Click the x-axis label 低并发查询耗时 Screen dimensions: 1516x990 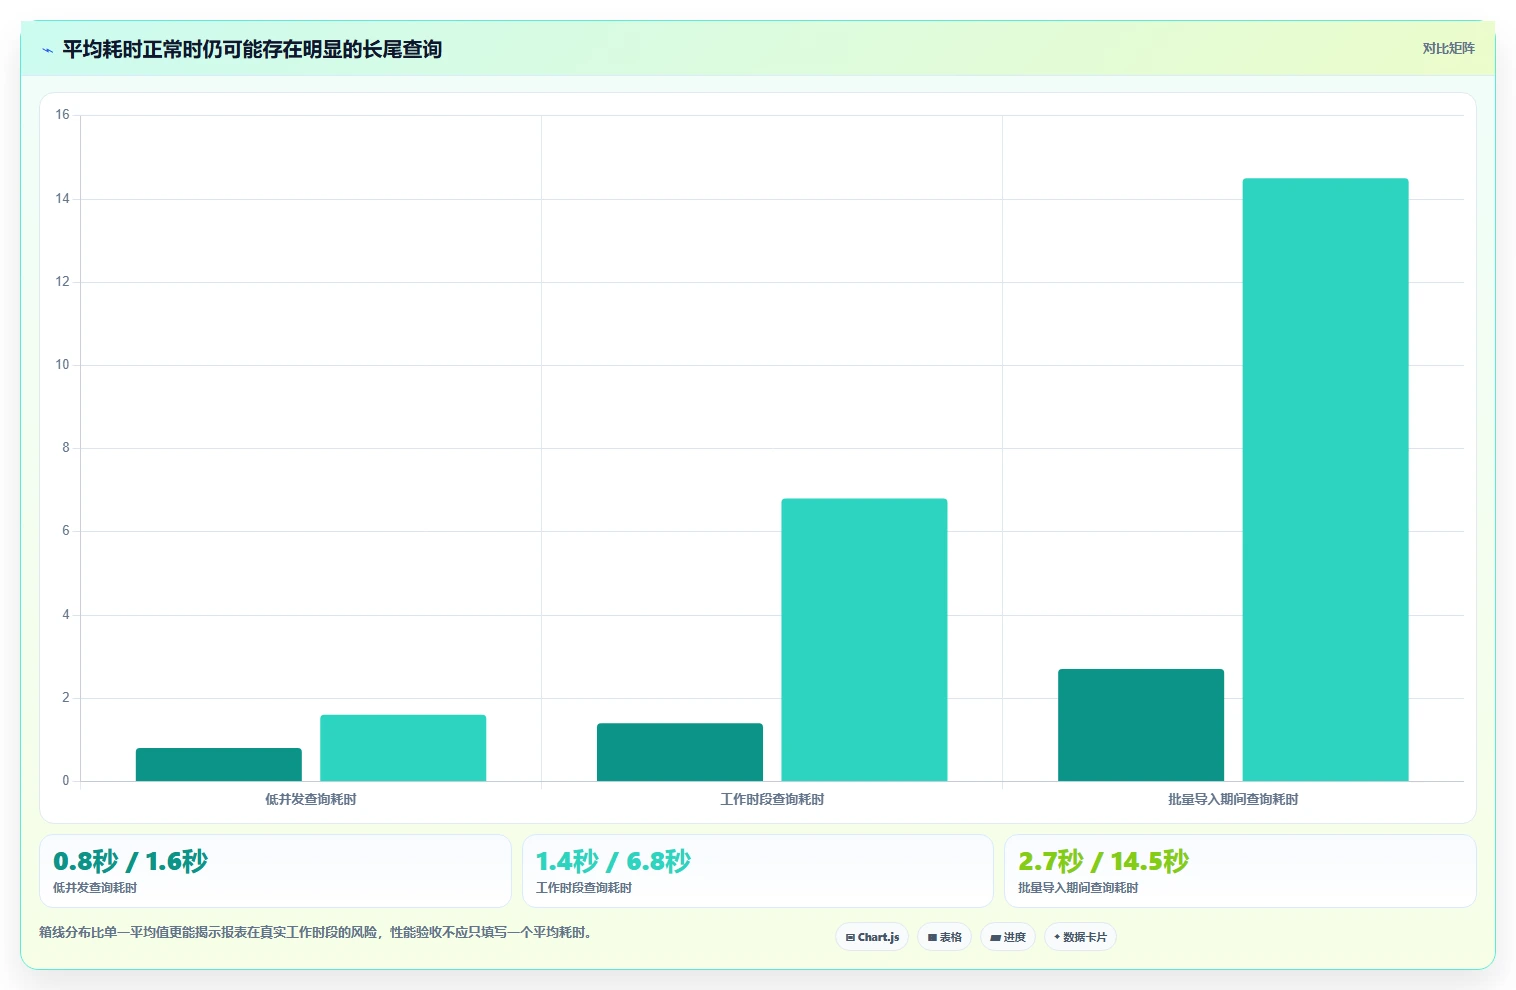[x=311, y=799]
